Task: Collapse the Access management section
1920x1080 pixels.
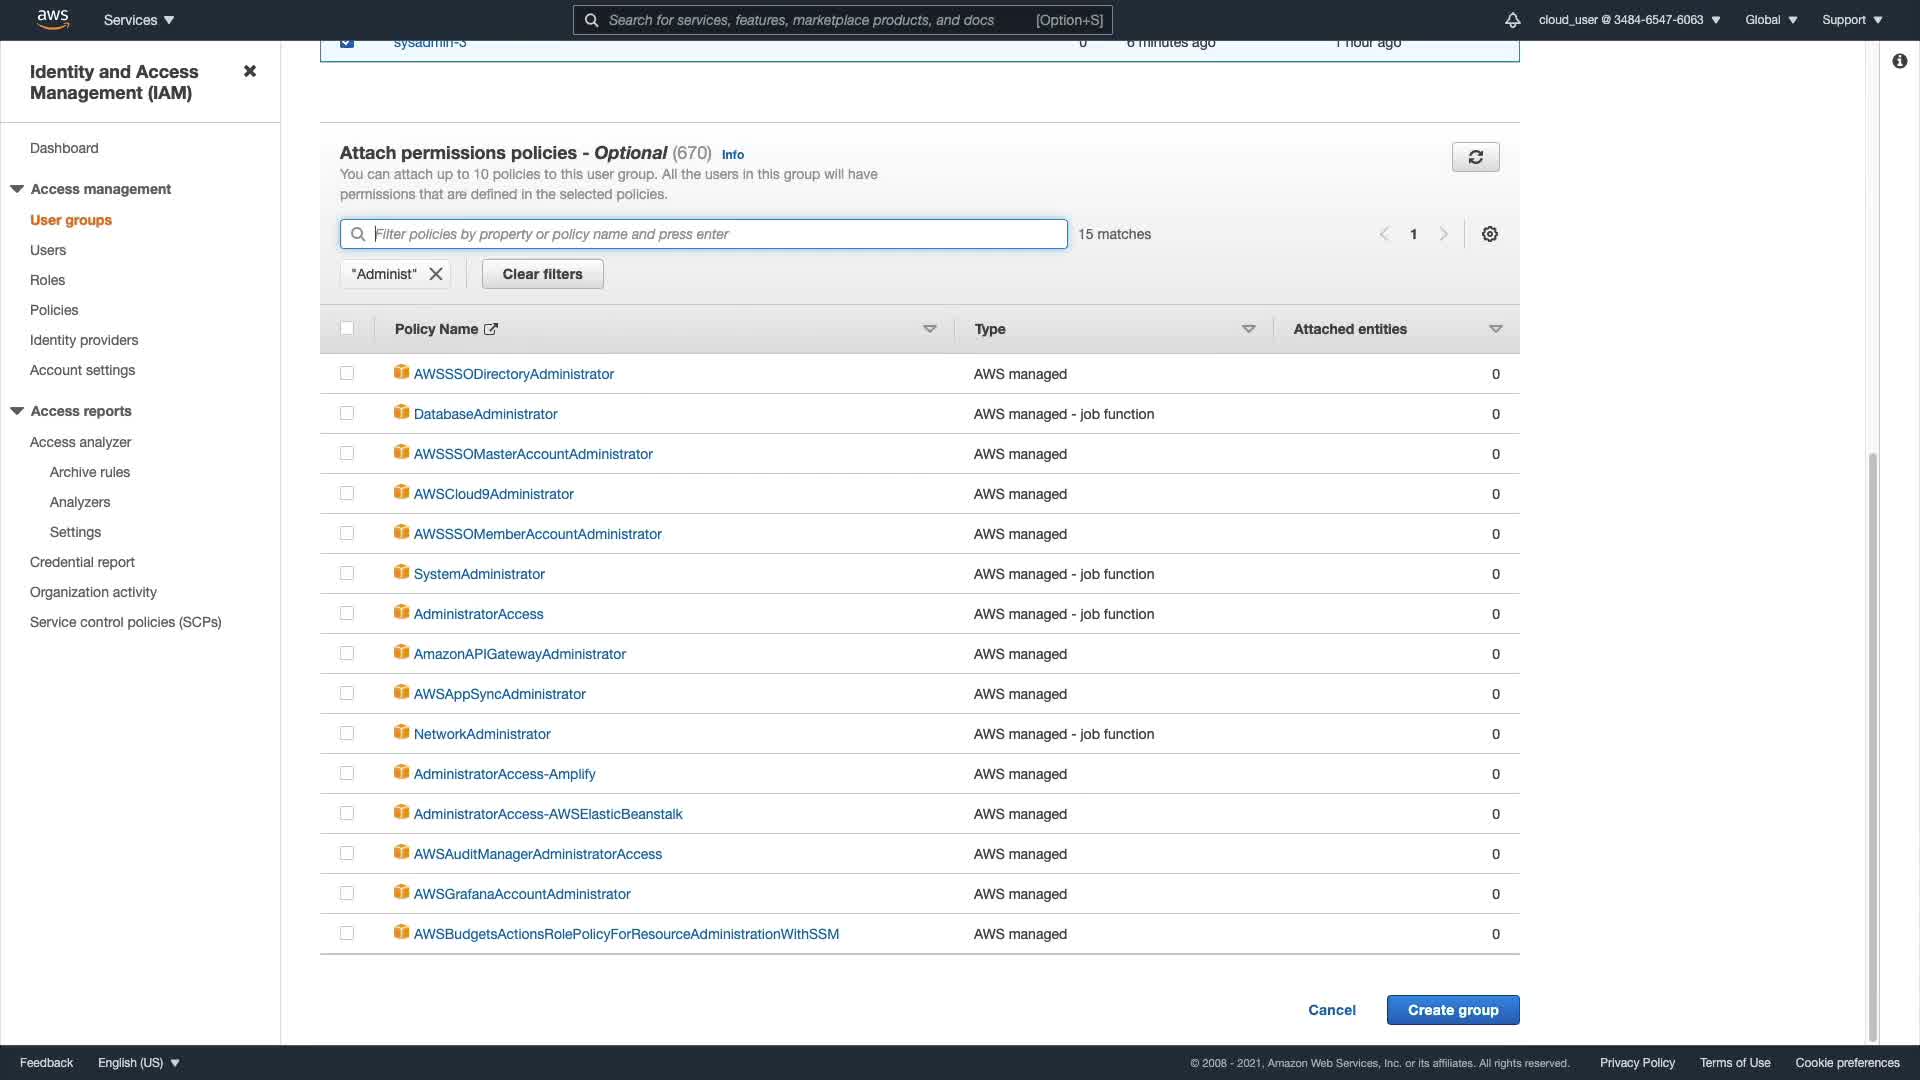Action: tap(17, 189)
